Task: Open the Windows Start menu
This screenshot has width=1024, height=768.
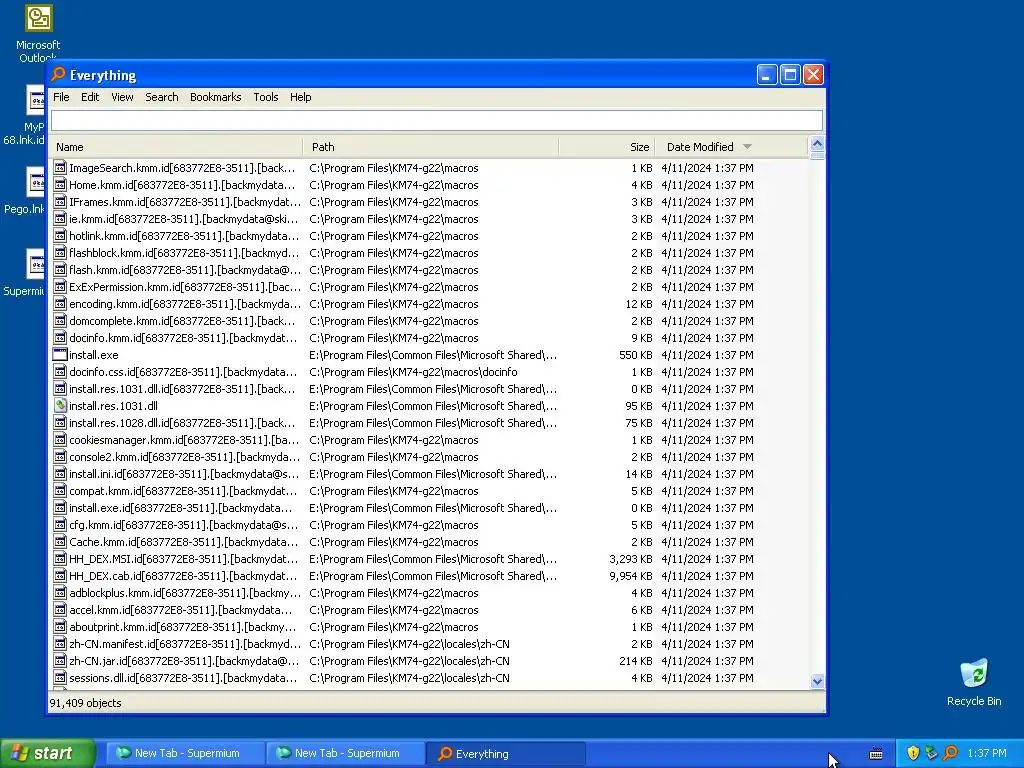Action: click(x=48, y=753)
